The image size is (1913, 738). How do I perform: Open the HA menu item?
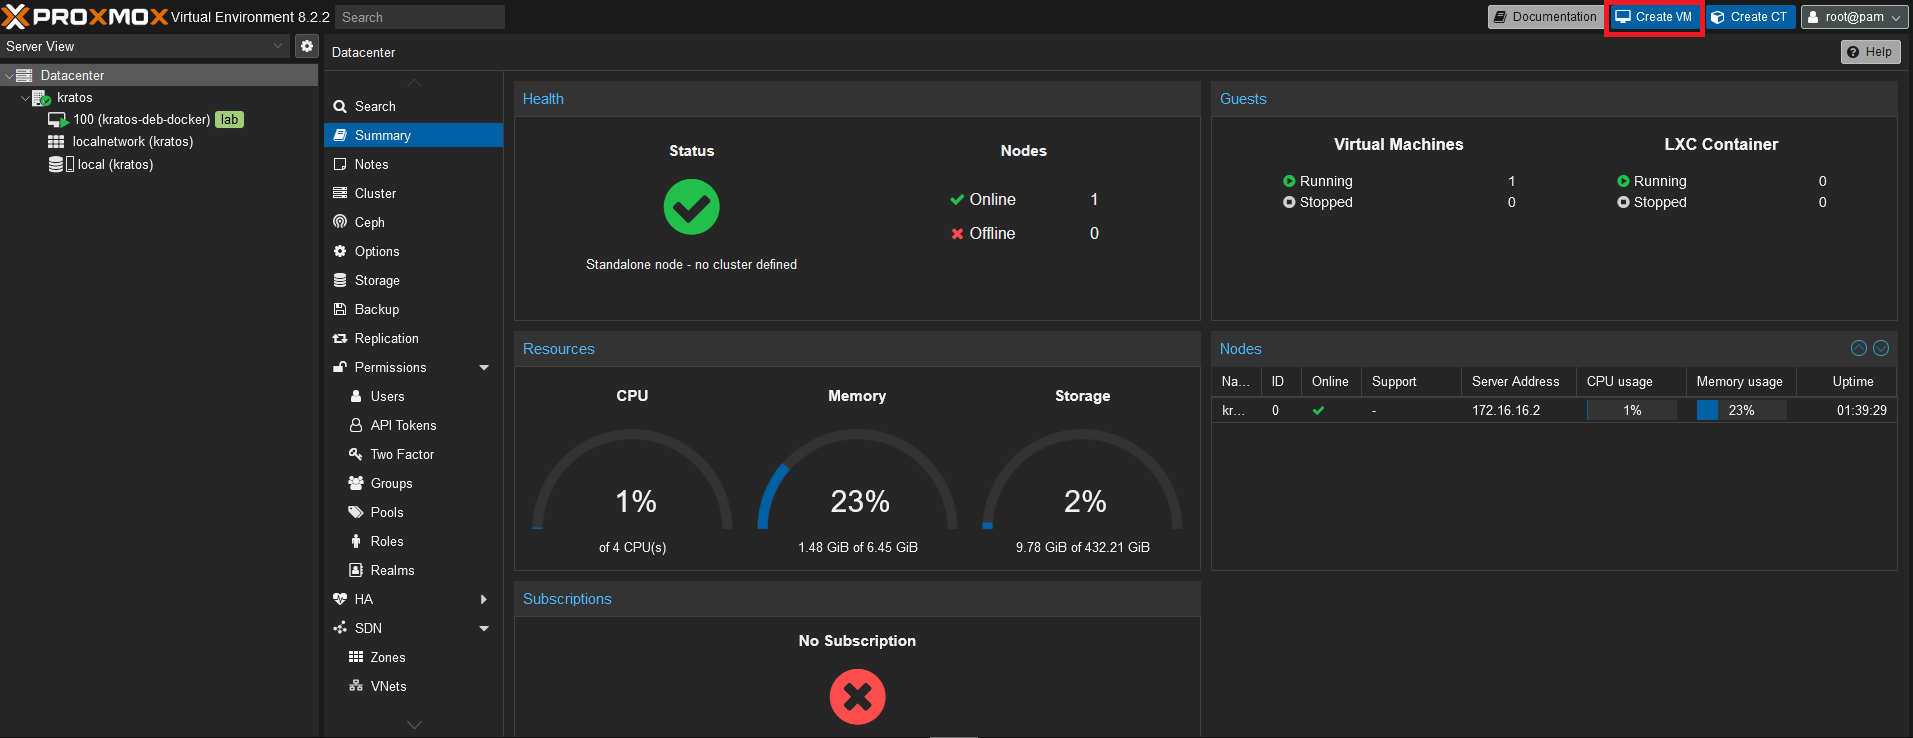[413, 599]
